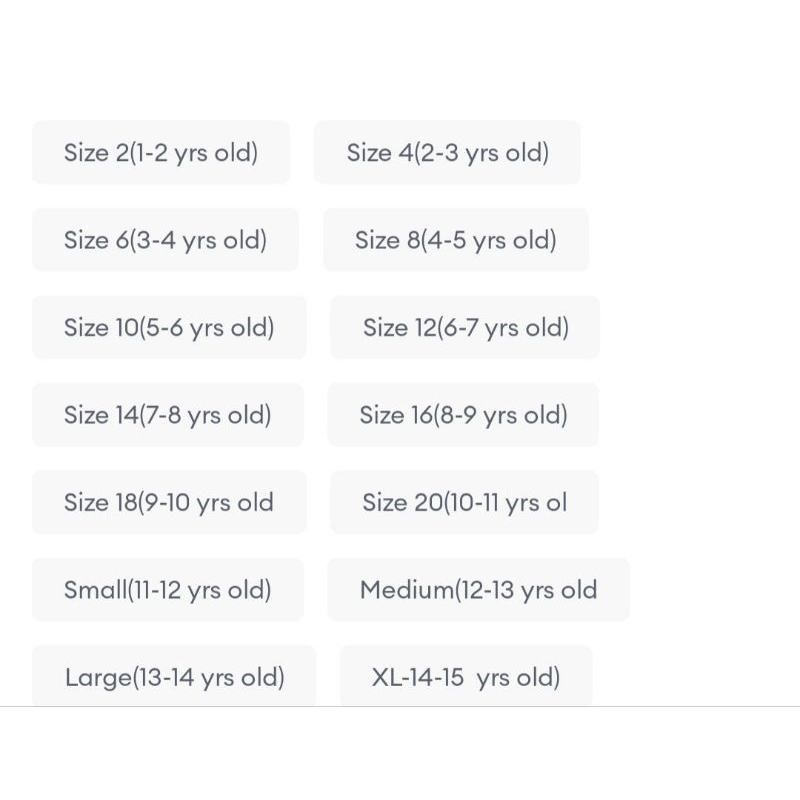Tap the Size 12 option
This screenshot has width=800, height=800.
click(465, 328)
